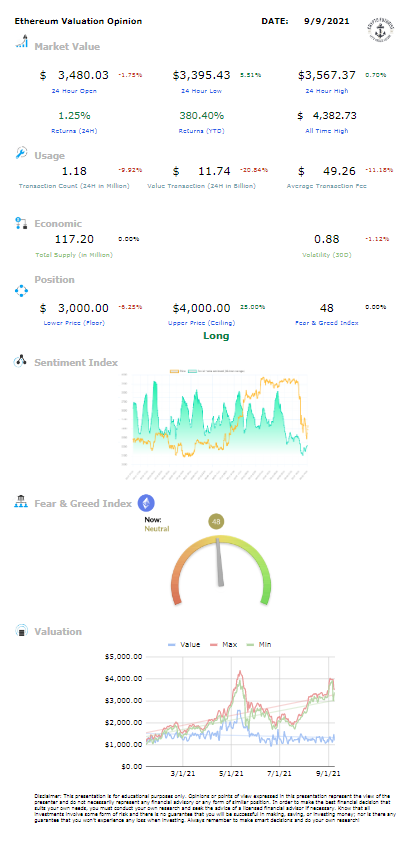
Task: Click the 48 gauge value bubble
Action: [x=217, y=521]
